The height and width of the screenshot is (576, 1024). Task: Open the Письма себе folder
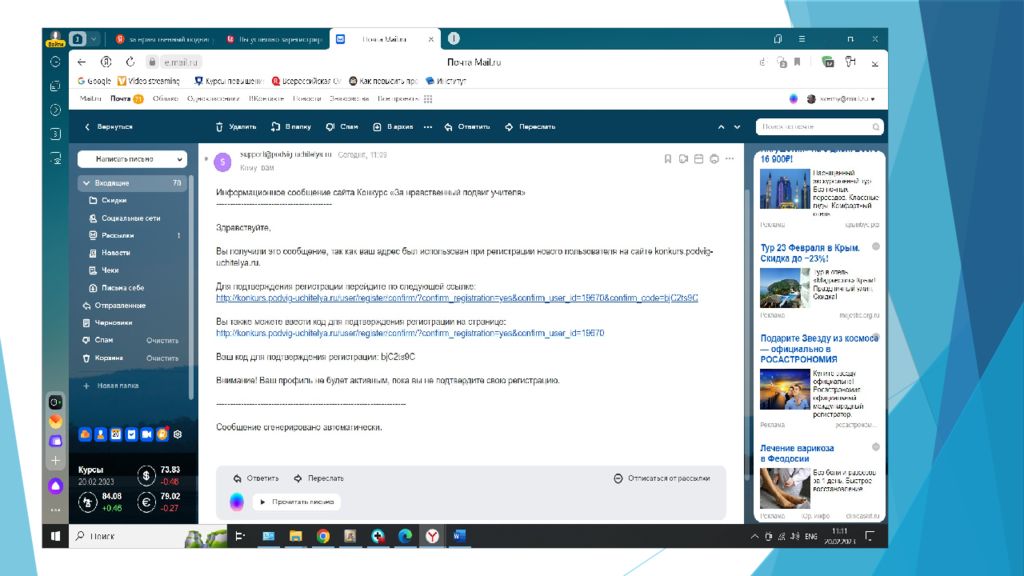tap(123, 288)
